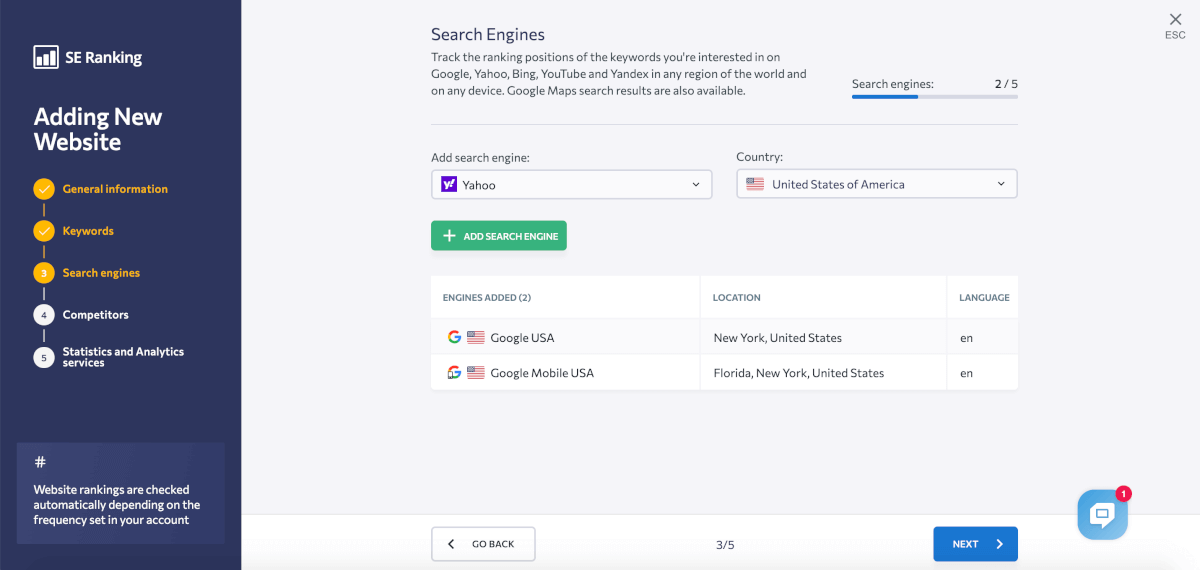This screenshot has height=570, width=1200.
Task: Click the Google icon in Google USA row
Action: (x=454, y=338)
